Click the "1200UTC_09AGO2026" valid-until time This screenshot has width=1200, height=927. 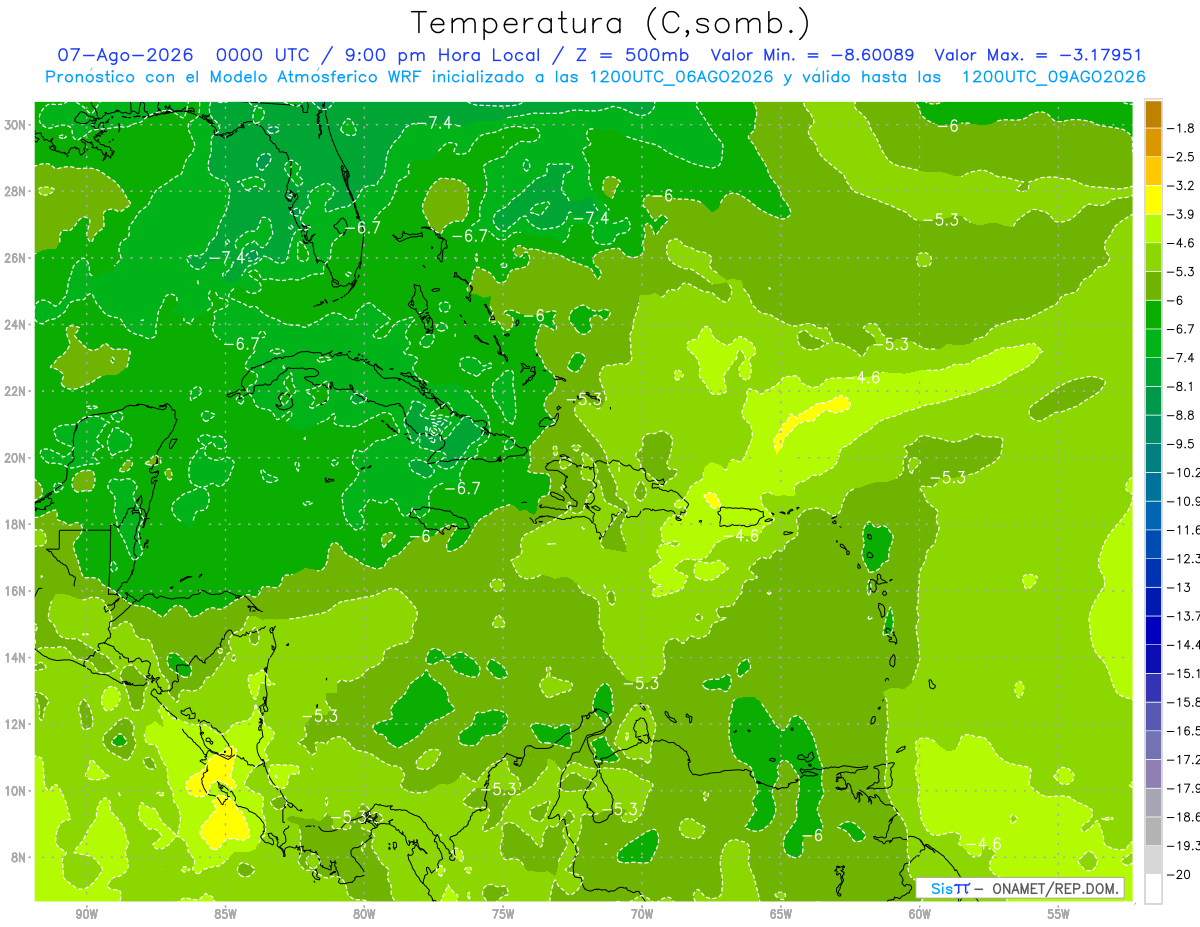[x=1054, y=77]
